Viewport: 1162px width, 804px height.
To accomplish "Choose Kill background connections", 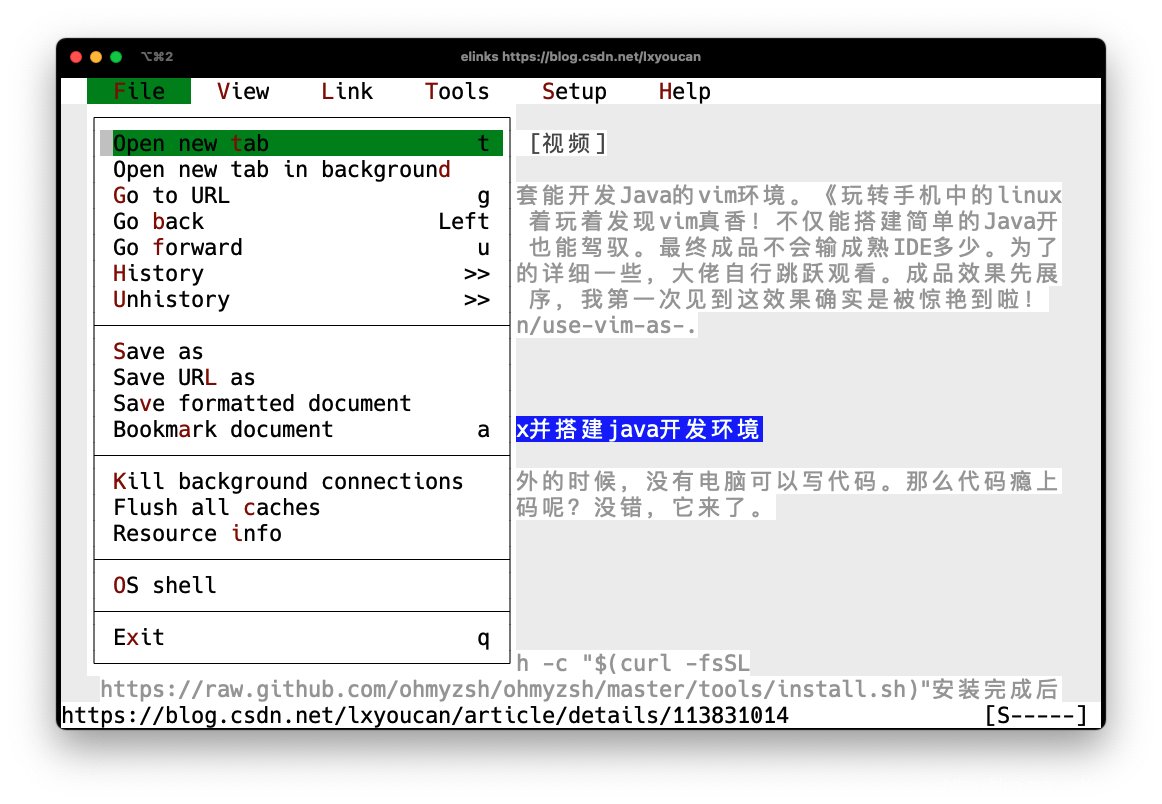I will point(302,482).
